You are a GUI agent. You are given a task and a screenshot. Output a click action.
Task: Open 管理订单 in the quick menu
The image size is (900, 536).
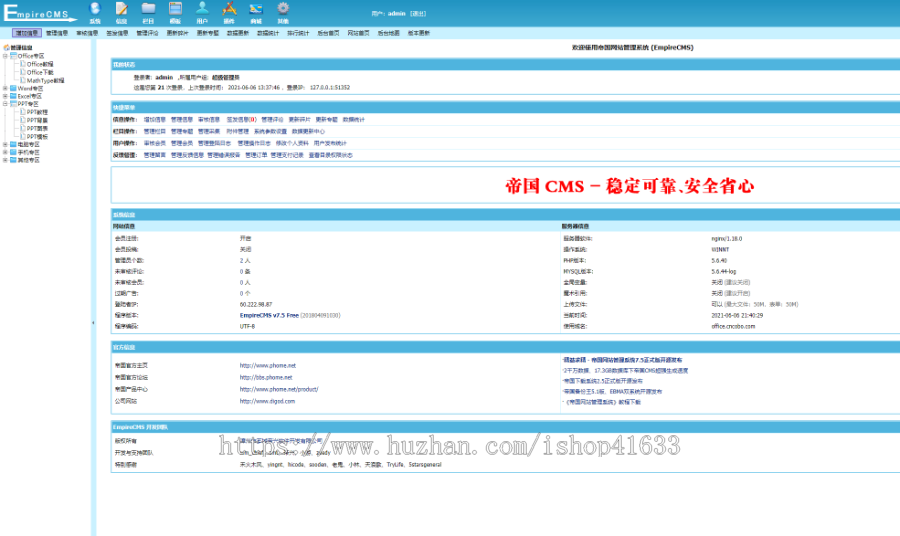pyautogui.click(x=256, y=156)
